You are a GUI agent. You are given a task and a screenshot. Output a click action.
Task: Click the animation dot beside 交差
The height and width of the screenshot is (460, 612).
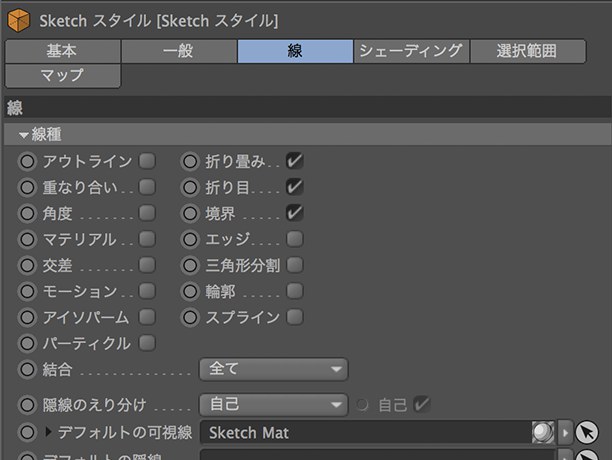(x=27, y=265)
